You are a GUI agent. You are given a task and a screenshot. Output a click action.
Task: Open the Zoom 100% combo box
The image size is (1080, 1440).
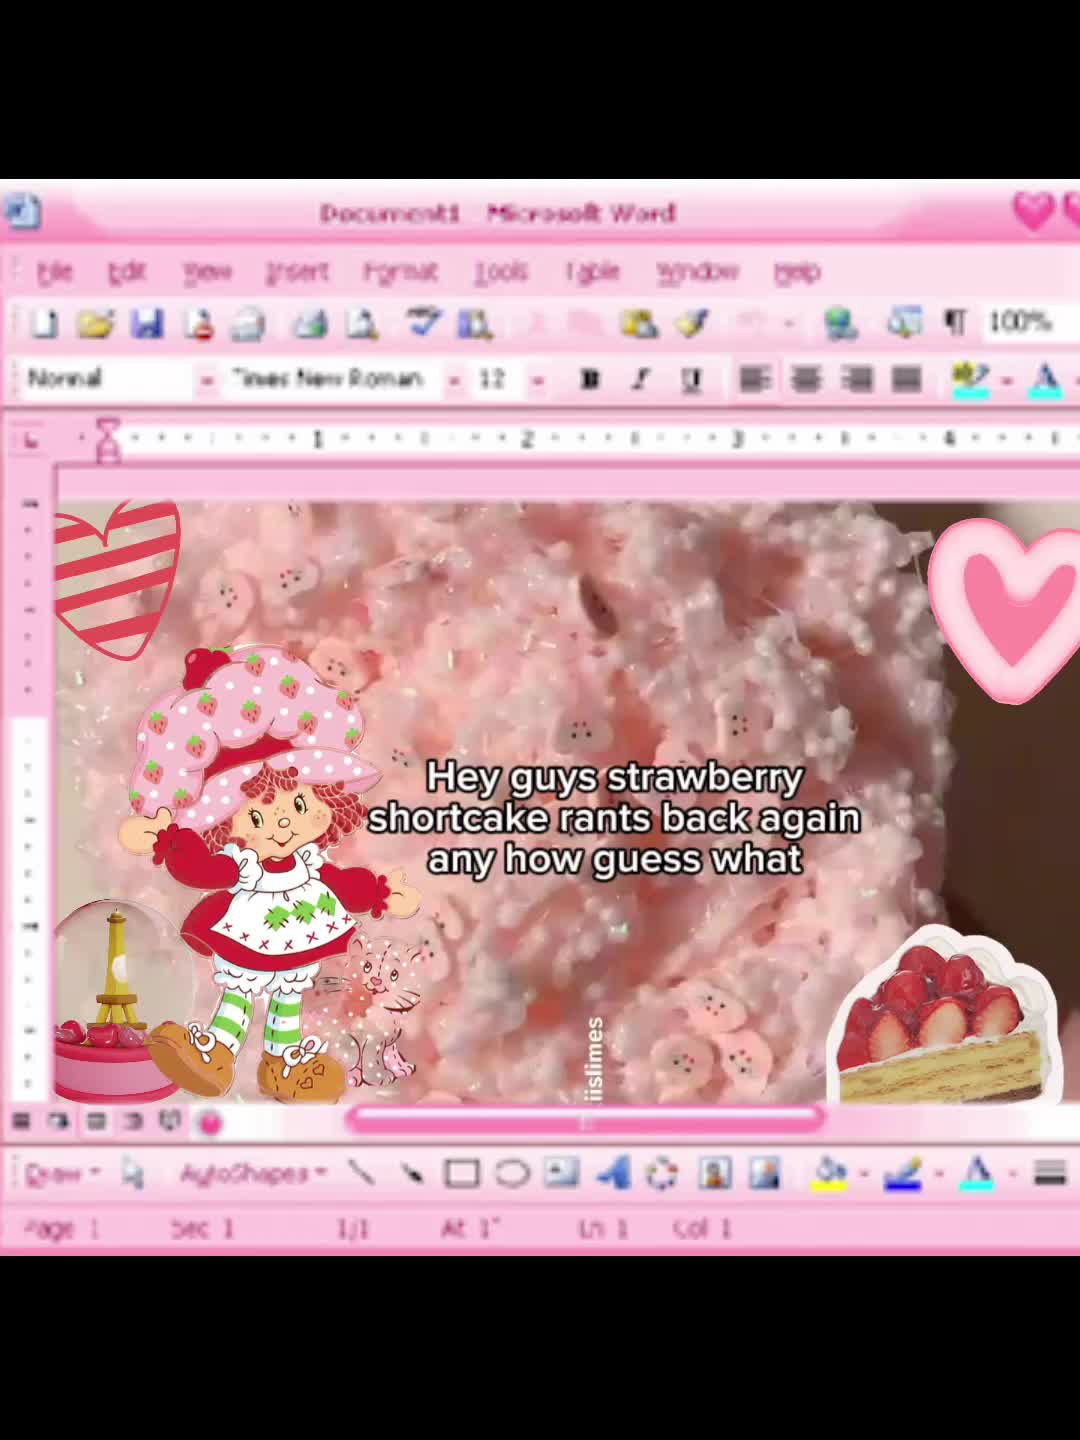(1030, 323)
